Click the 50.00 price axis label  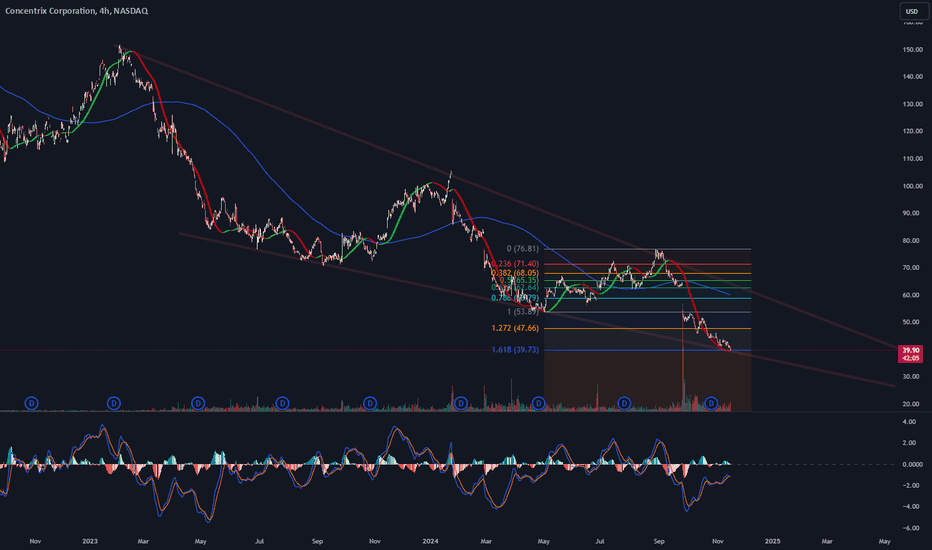point(912,322)
